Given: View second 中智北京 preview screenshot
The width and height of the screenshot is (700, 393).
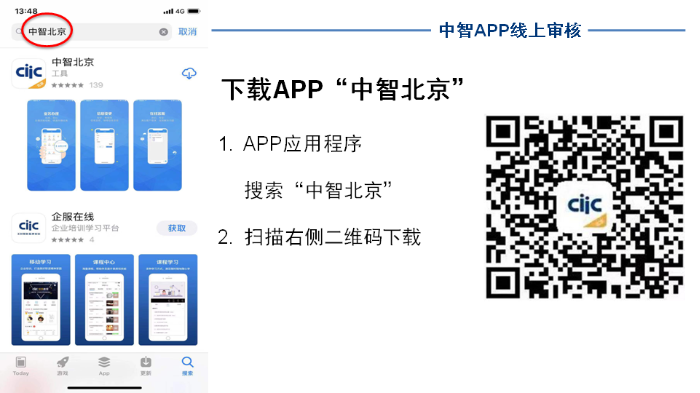Looking at the screenshot, I should [104, 145].
